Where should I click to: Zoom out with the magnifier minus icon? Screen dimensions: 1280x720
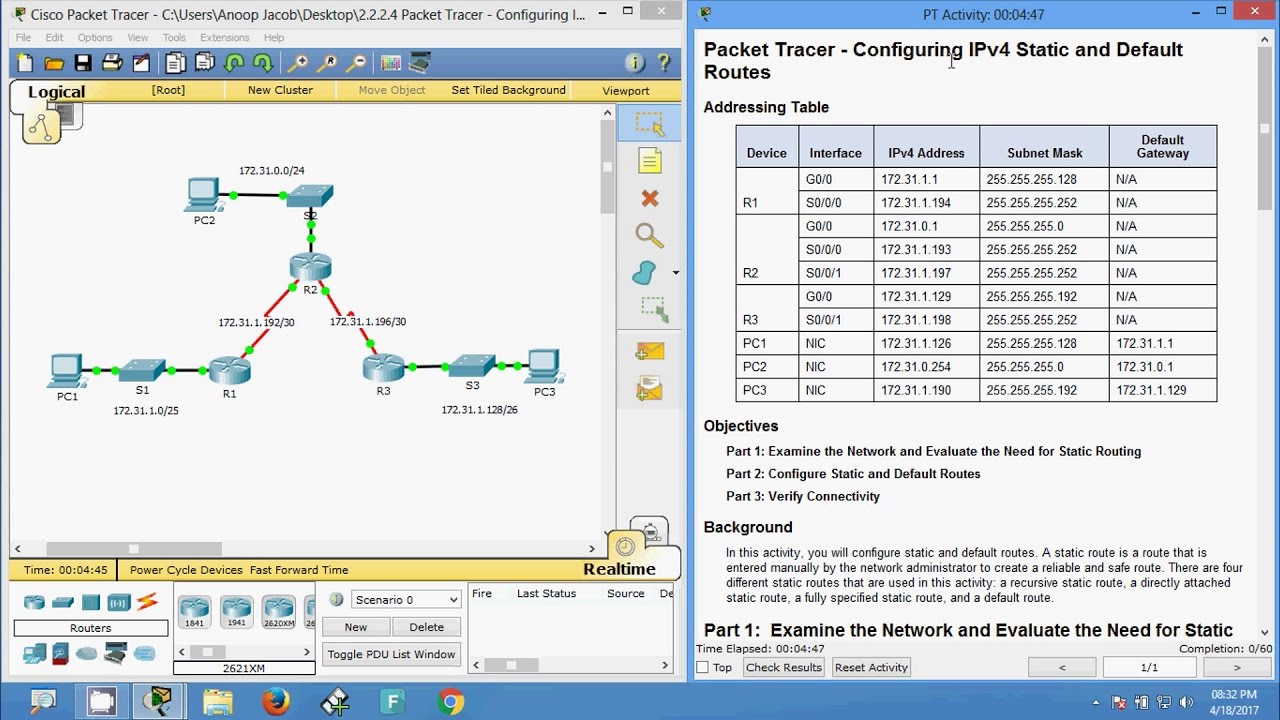[x=356, y=63]
